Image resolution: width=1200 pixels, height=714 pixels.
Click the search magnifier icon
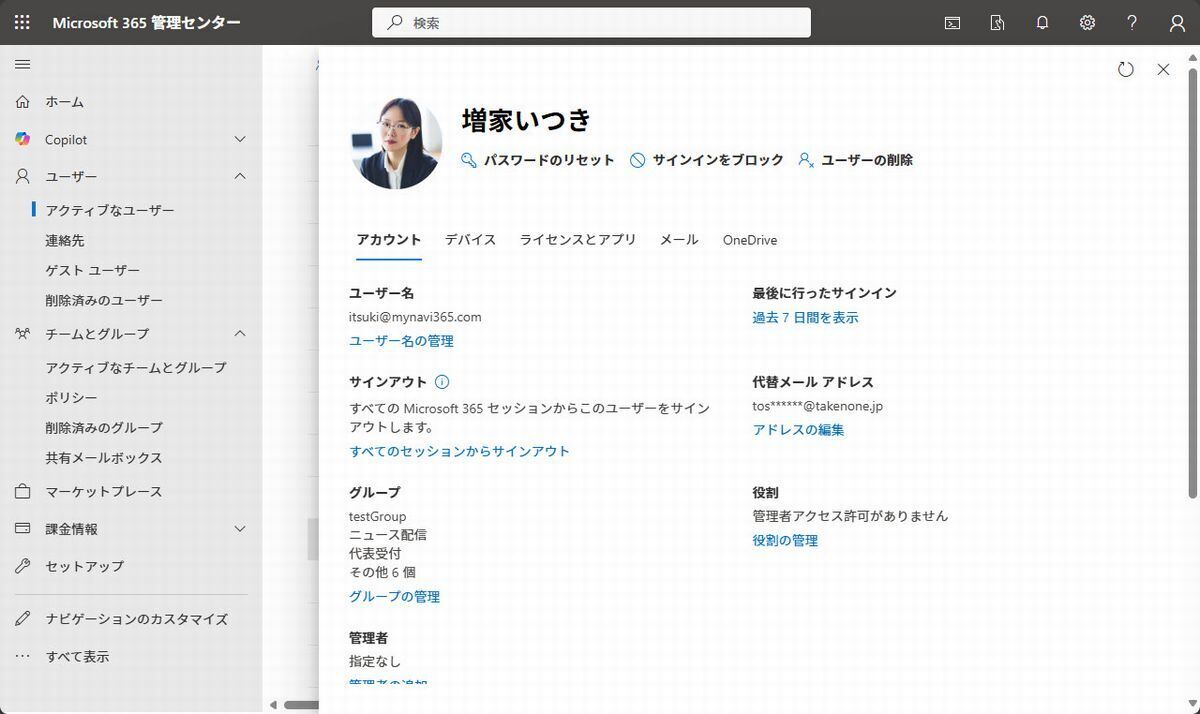[x=396, y=22]
